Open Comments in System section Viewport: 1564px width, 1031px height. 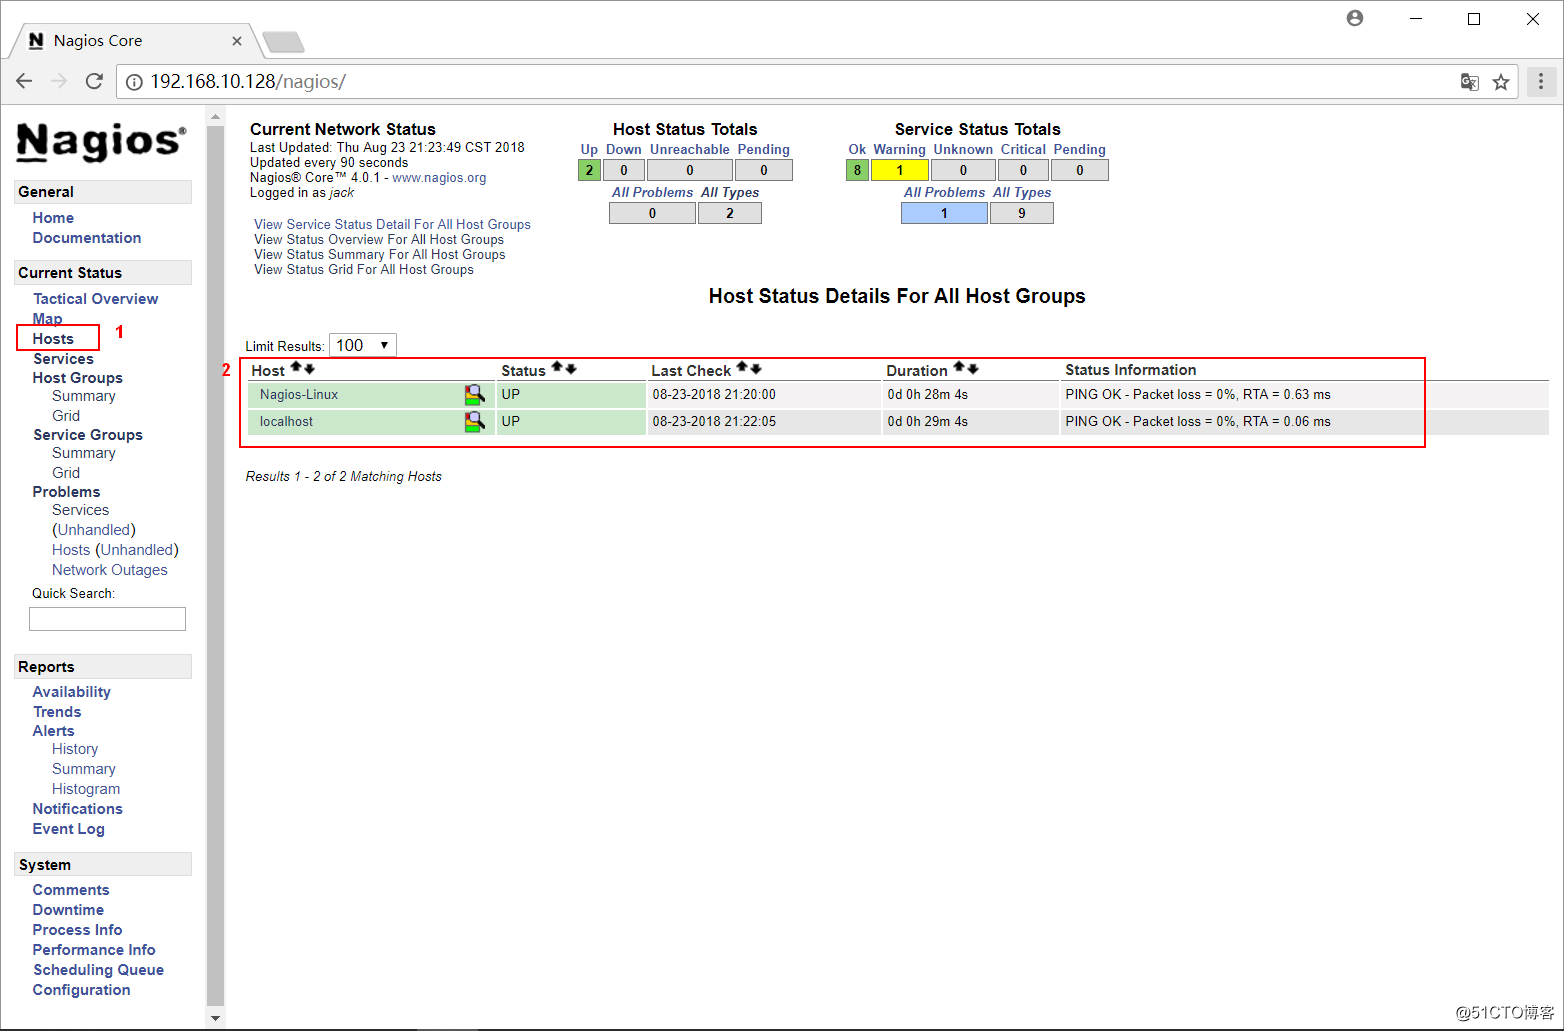pyautogui.click(x=71, y=890)
